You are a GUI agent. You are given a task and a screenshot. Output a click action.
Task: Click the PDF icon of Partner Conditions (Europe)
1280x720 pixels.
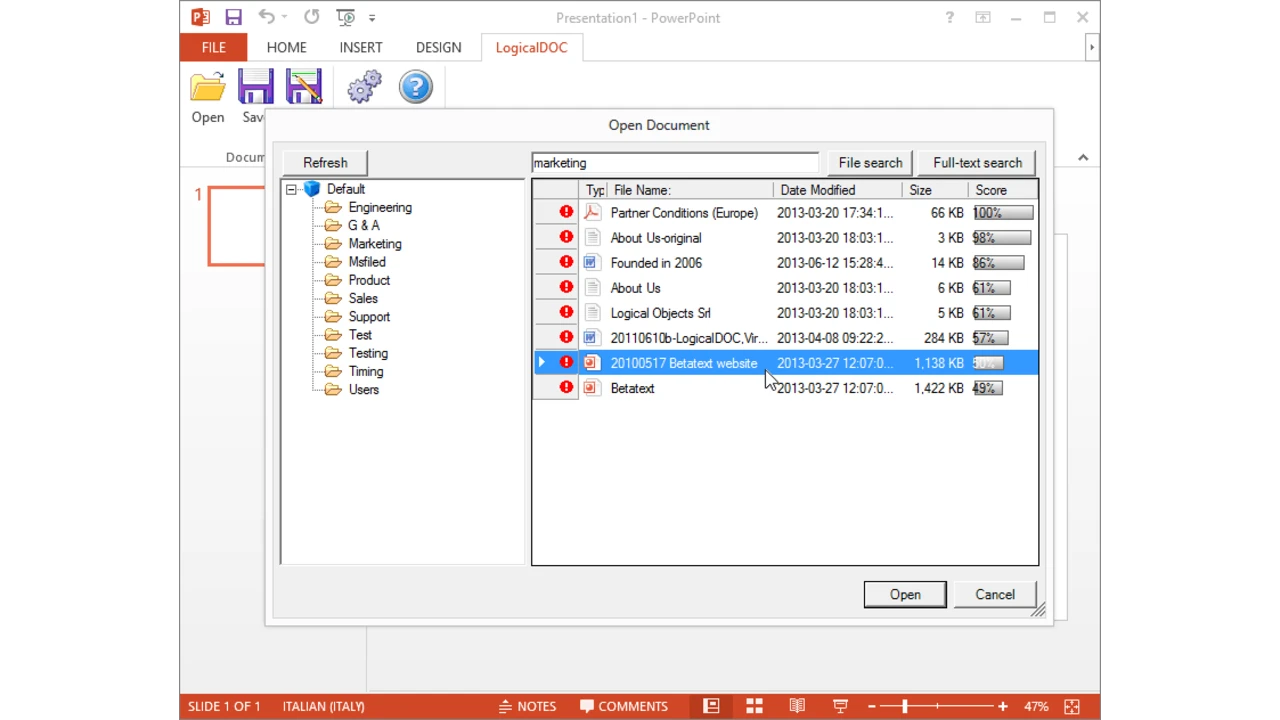592,213
